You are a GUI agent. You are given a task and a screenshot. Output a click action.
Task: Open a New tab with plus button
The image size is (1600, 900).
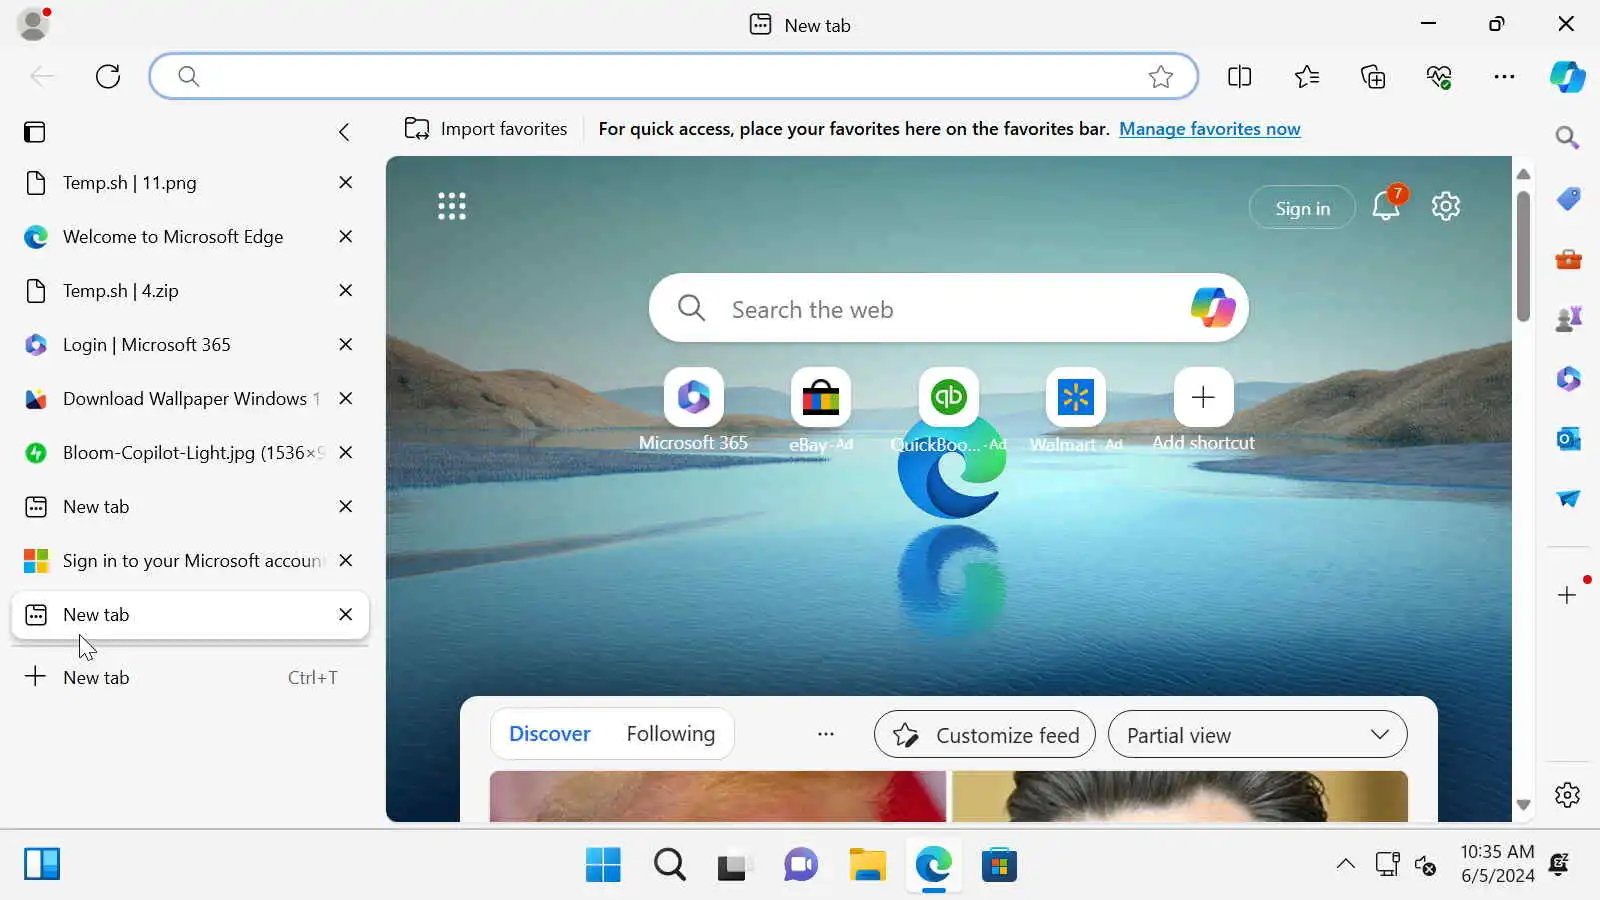190,677
